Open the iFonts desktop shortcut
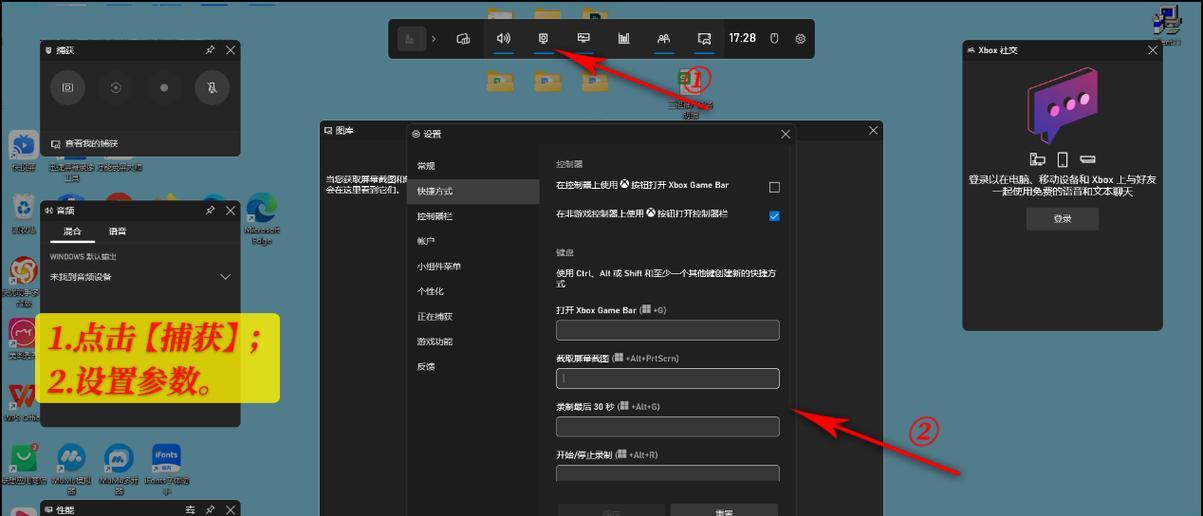Screen dimensions: 1203x516 pos(166,469)
